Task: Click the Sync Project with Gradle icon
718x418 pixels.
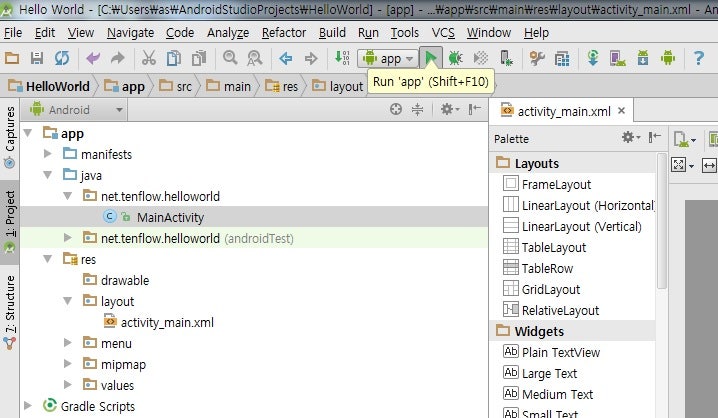Action: (x=593, y=58)
